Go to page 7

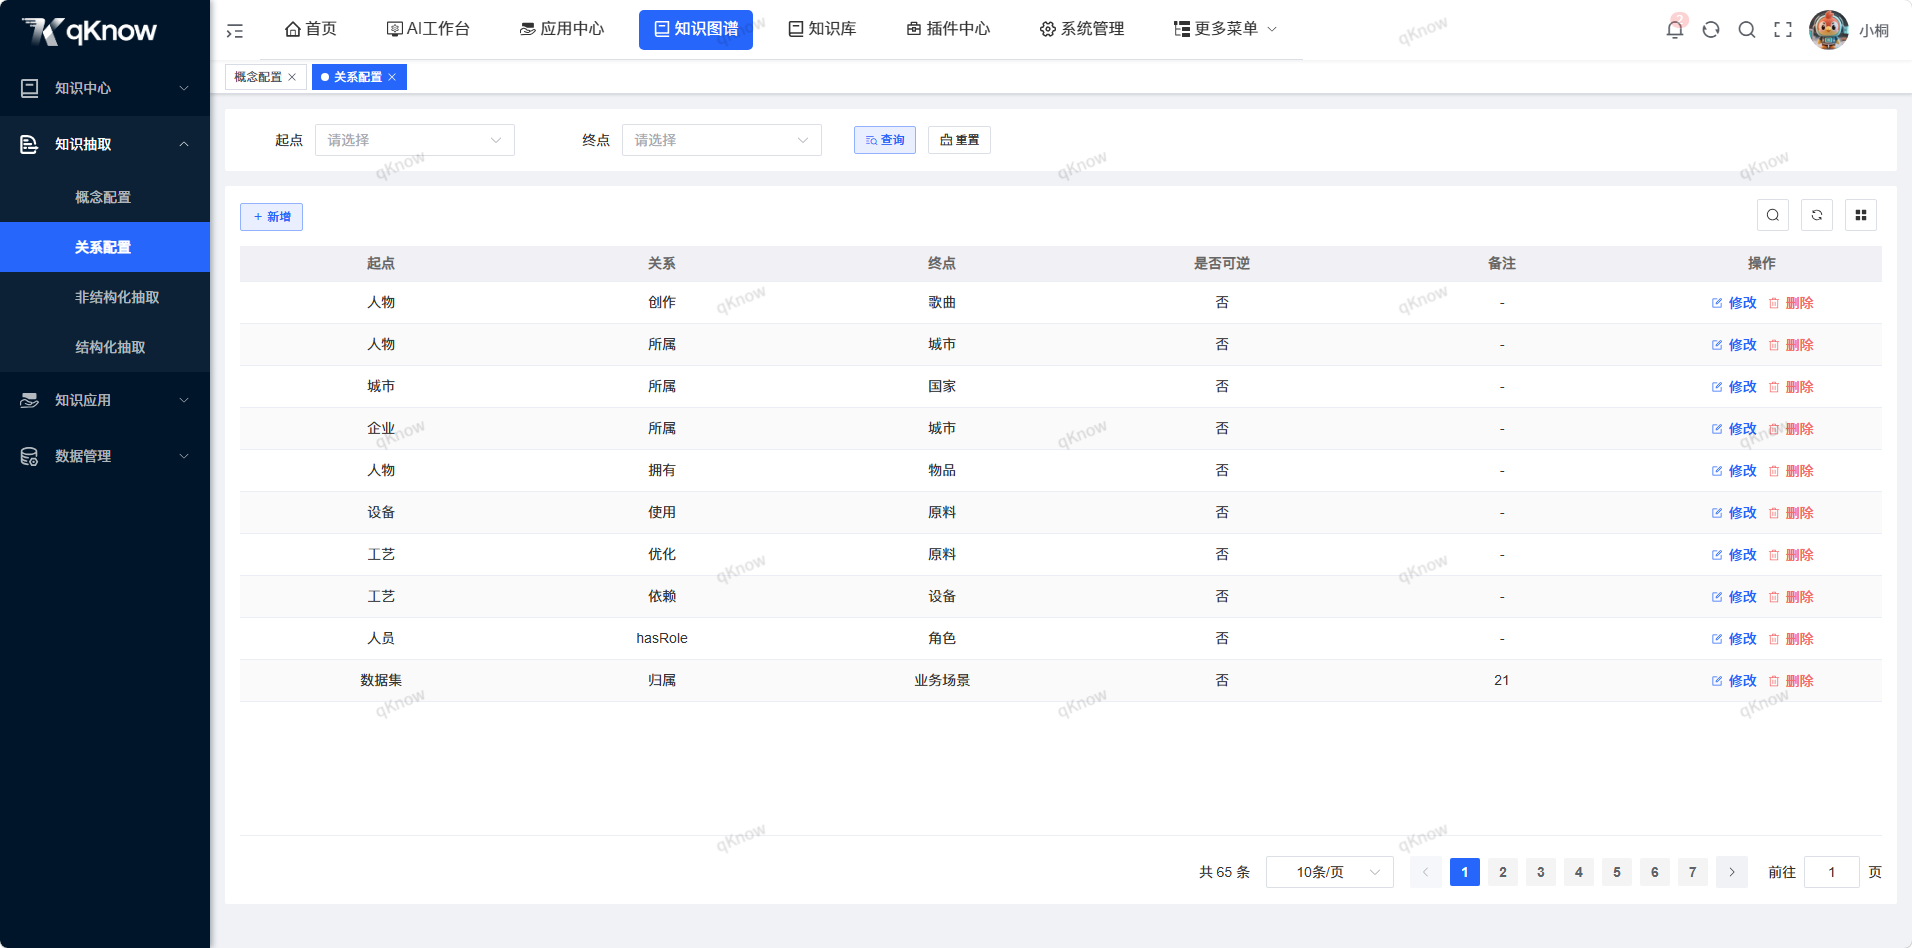click(1693, 872)
